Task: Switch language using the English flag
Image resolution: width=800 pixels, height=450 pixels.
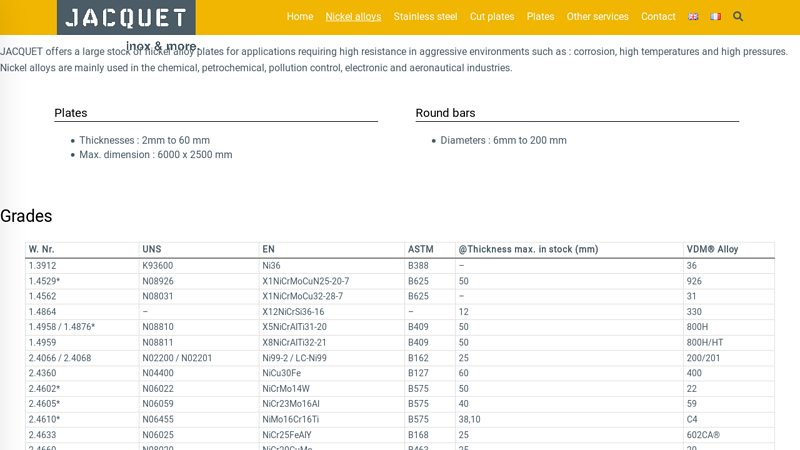Action: point(693,17)
